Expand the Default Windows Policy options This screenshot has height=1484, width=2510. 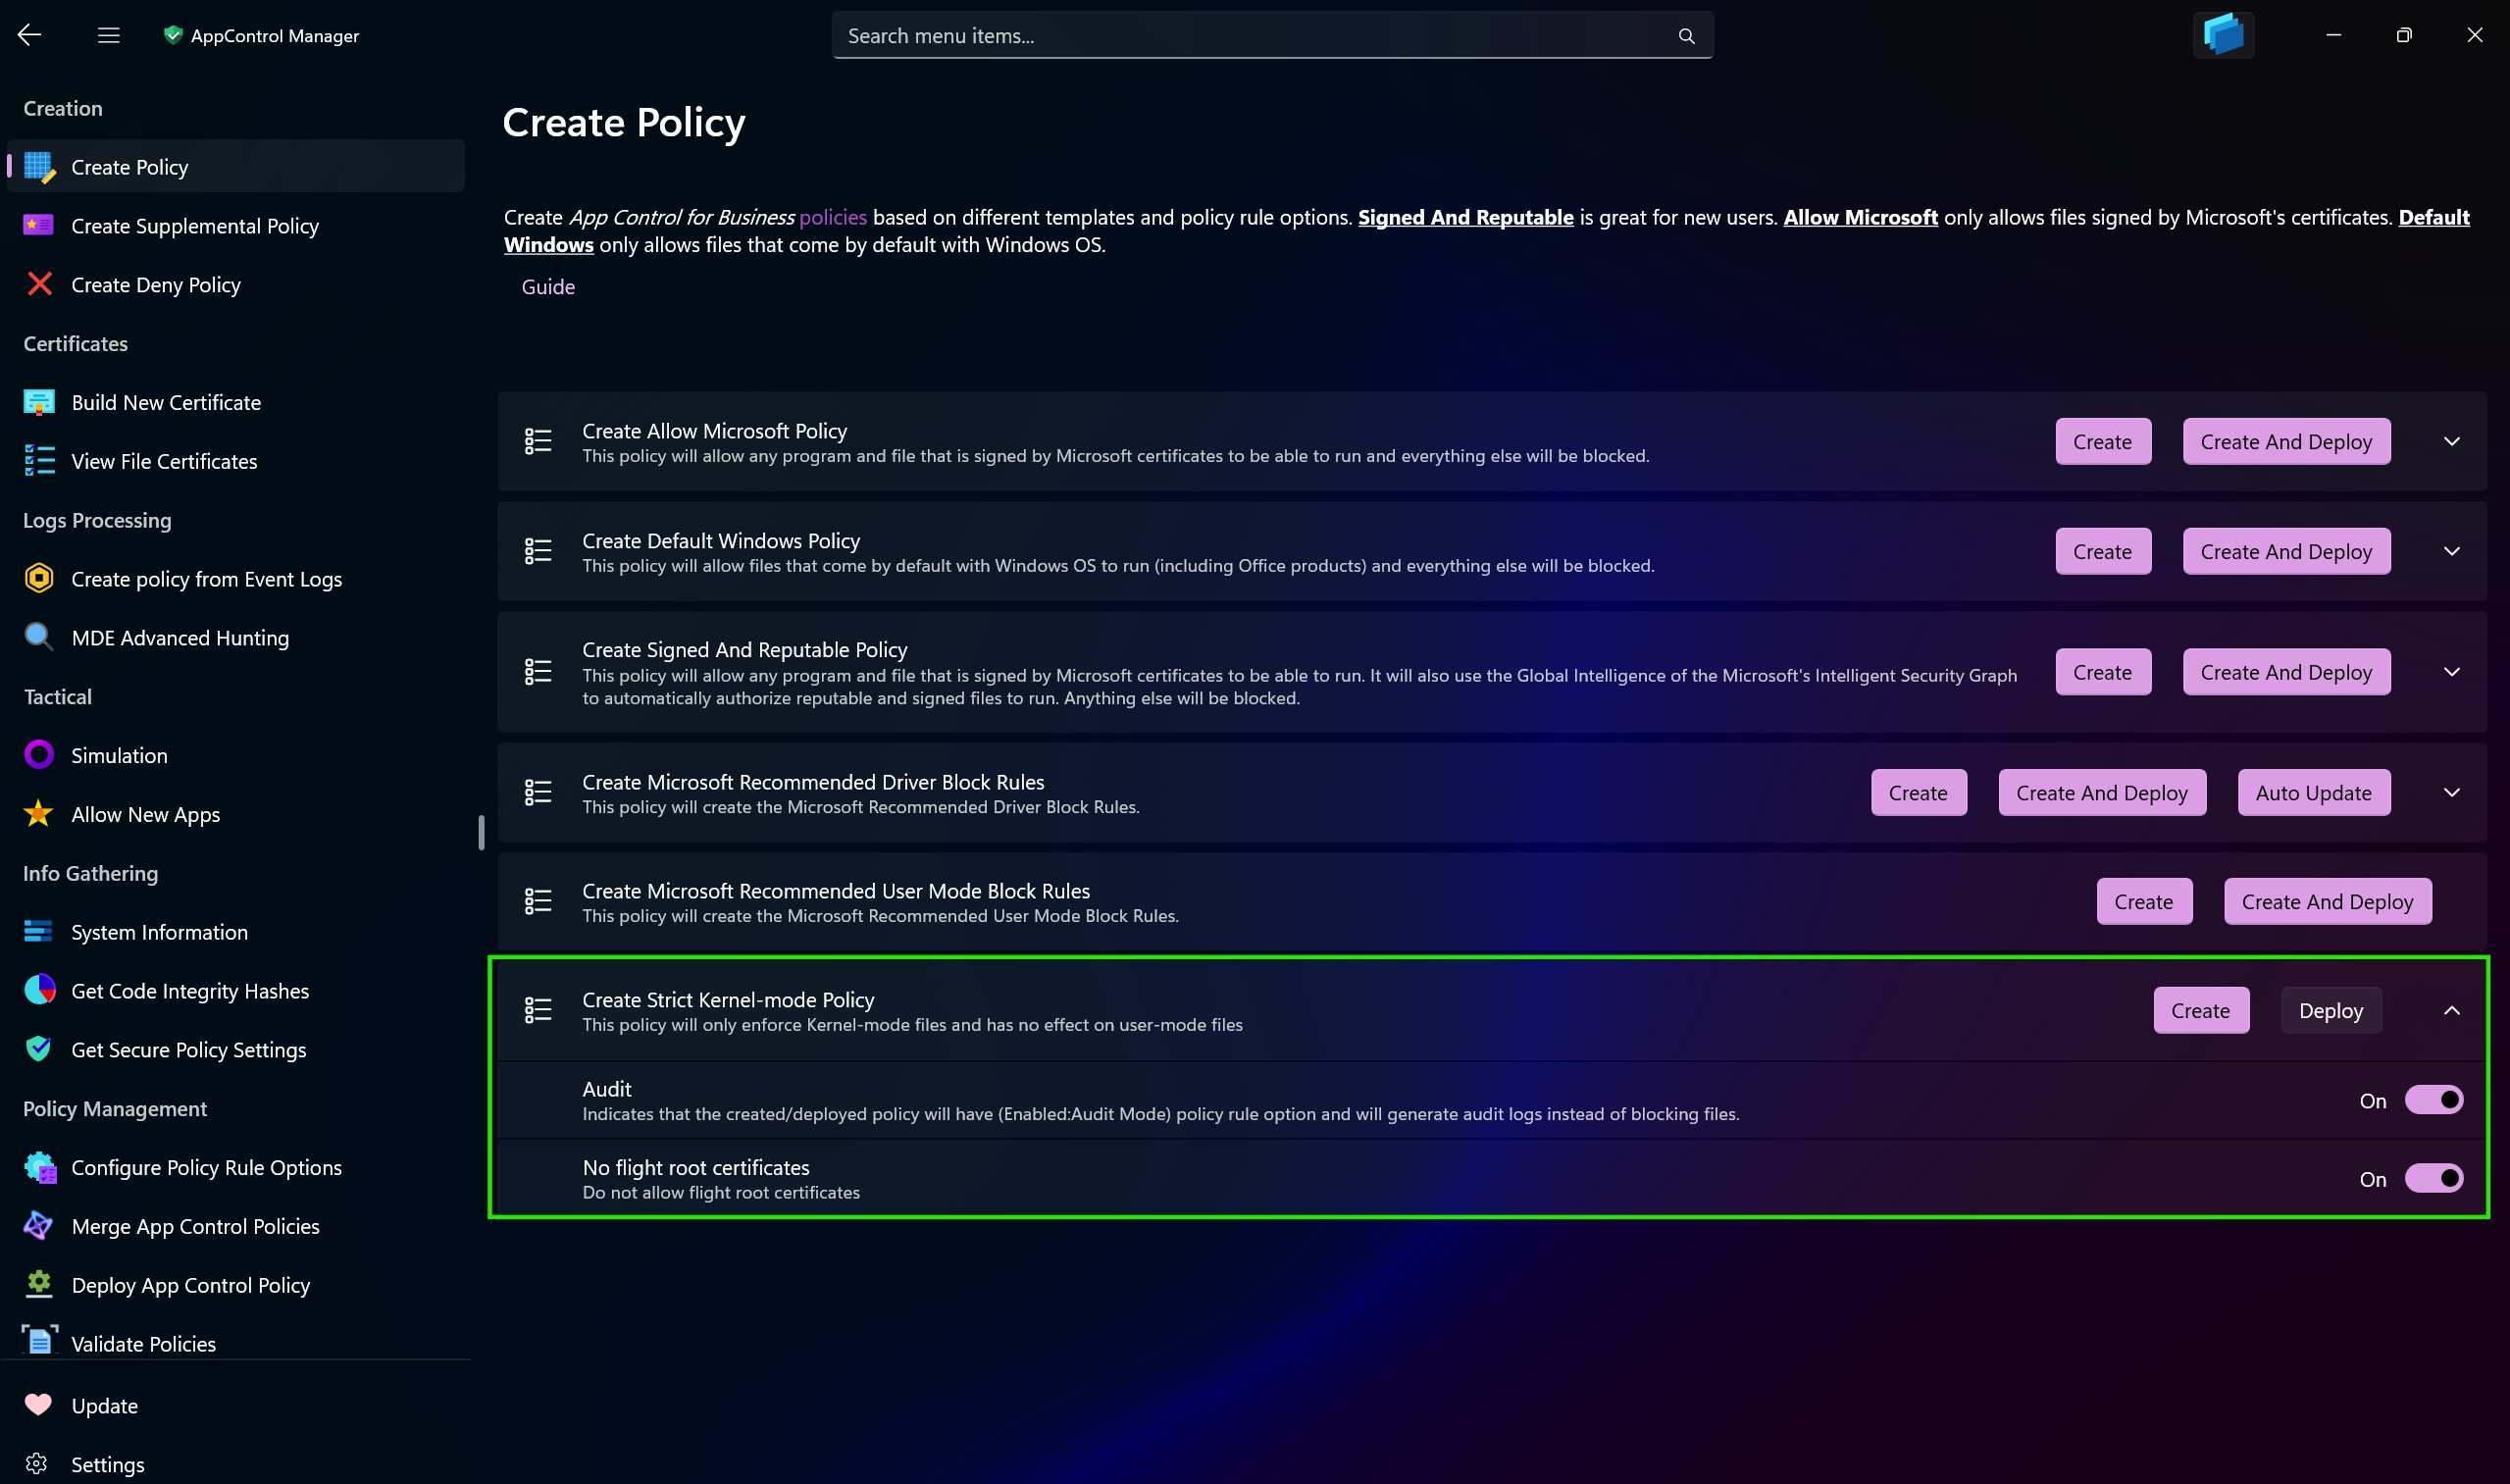pos(2451,551)
